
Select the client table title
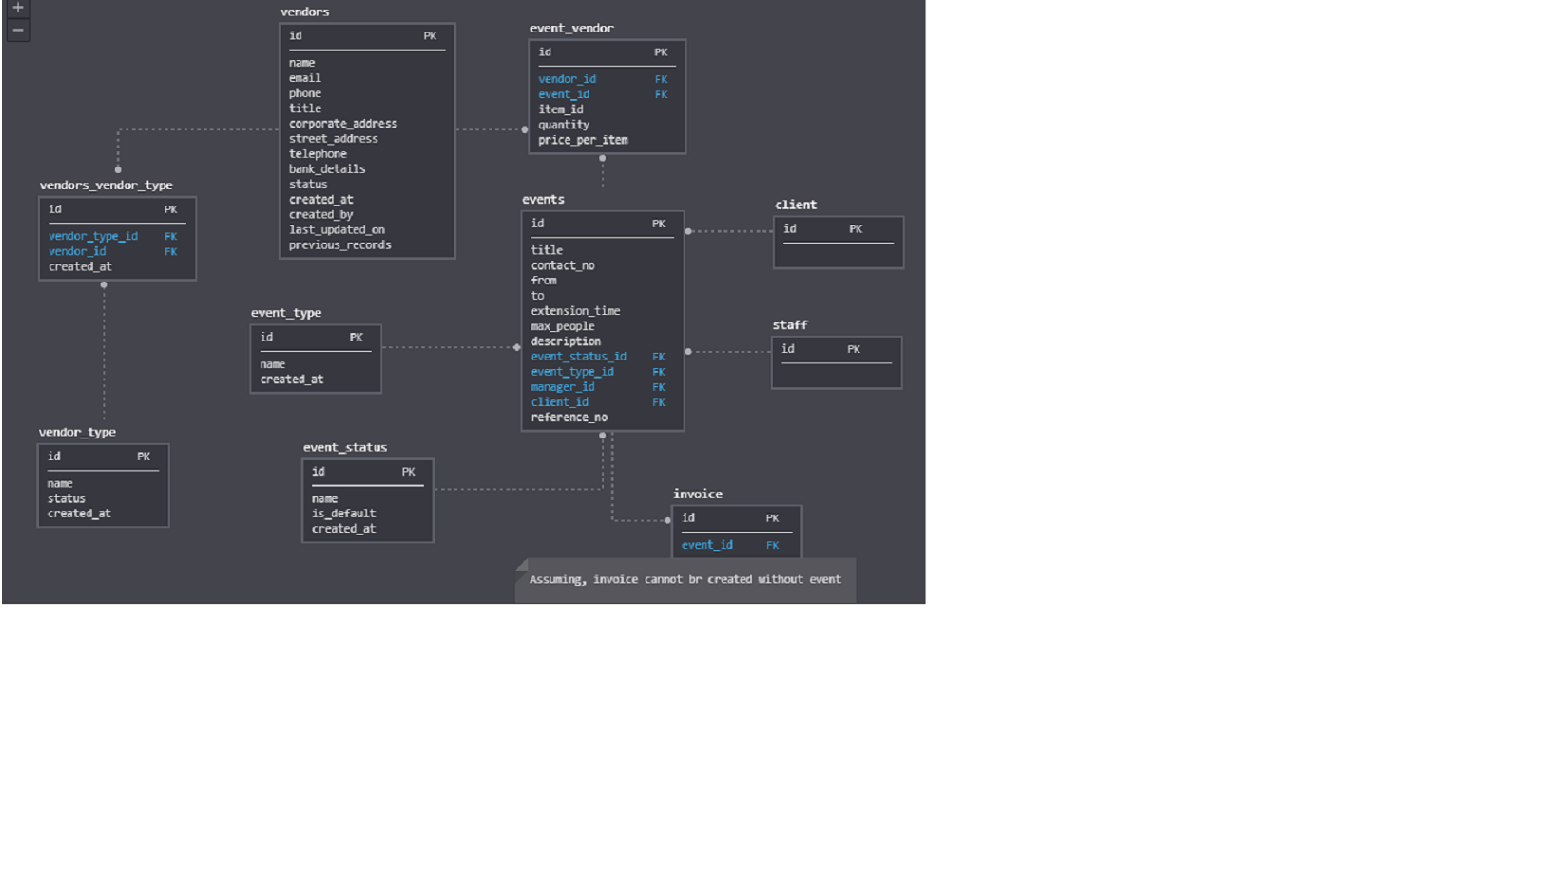tap(796, 205)
